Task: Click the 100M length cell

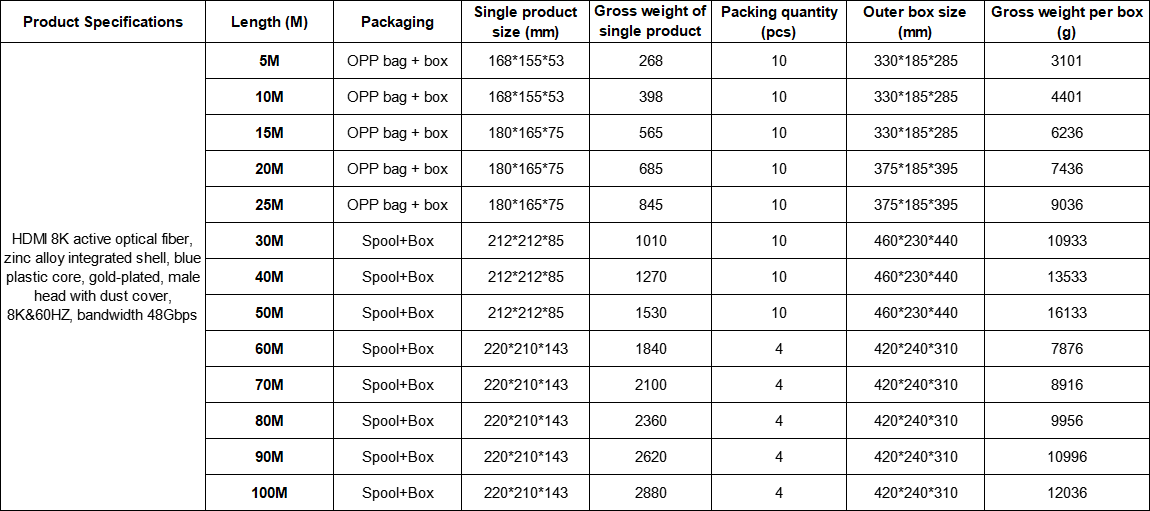Action: point(269,493)
